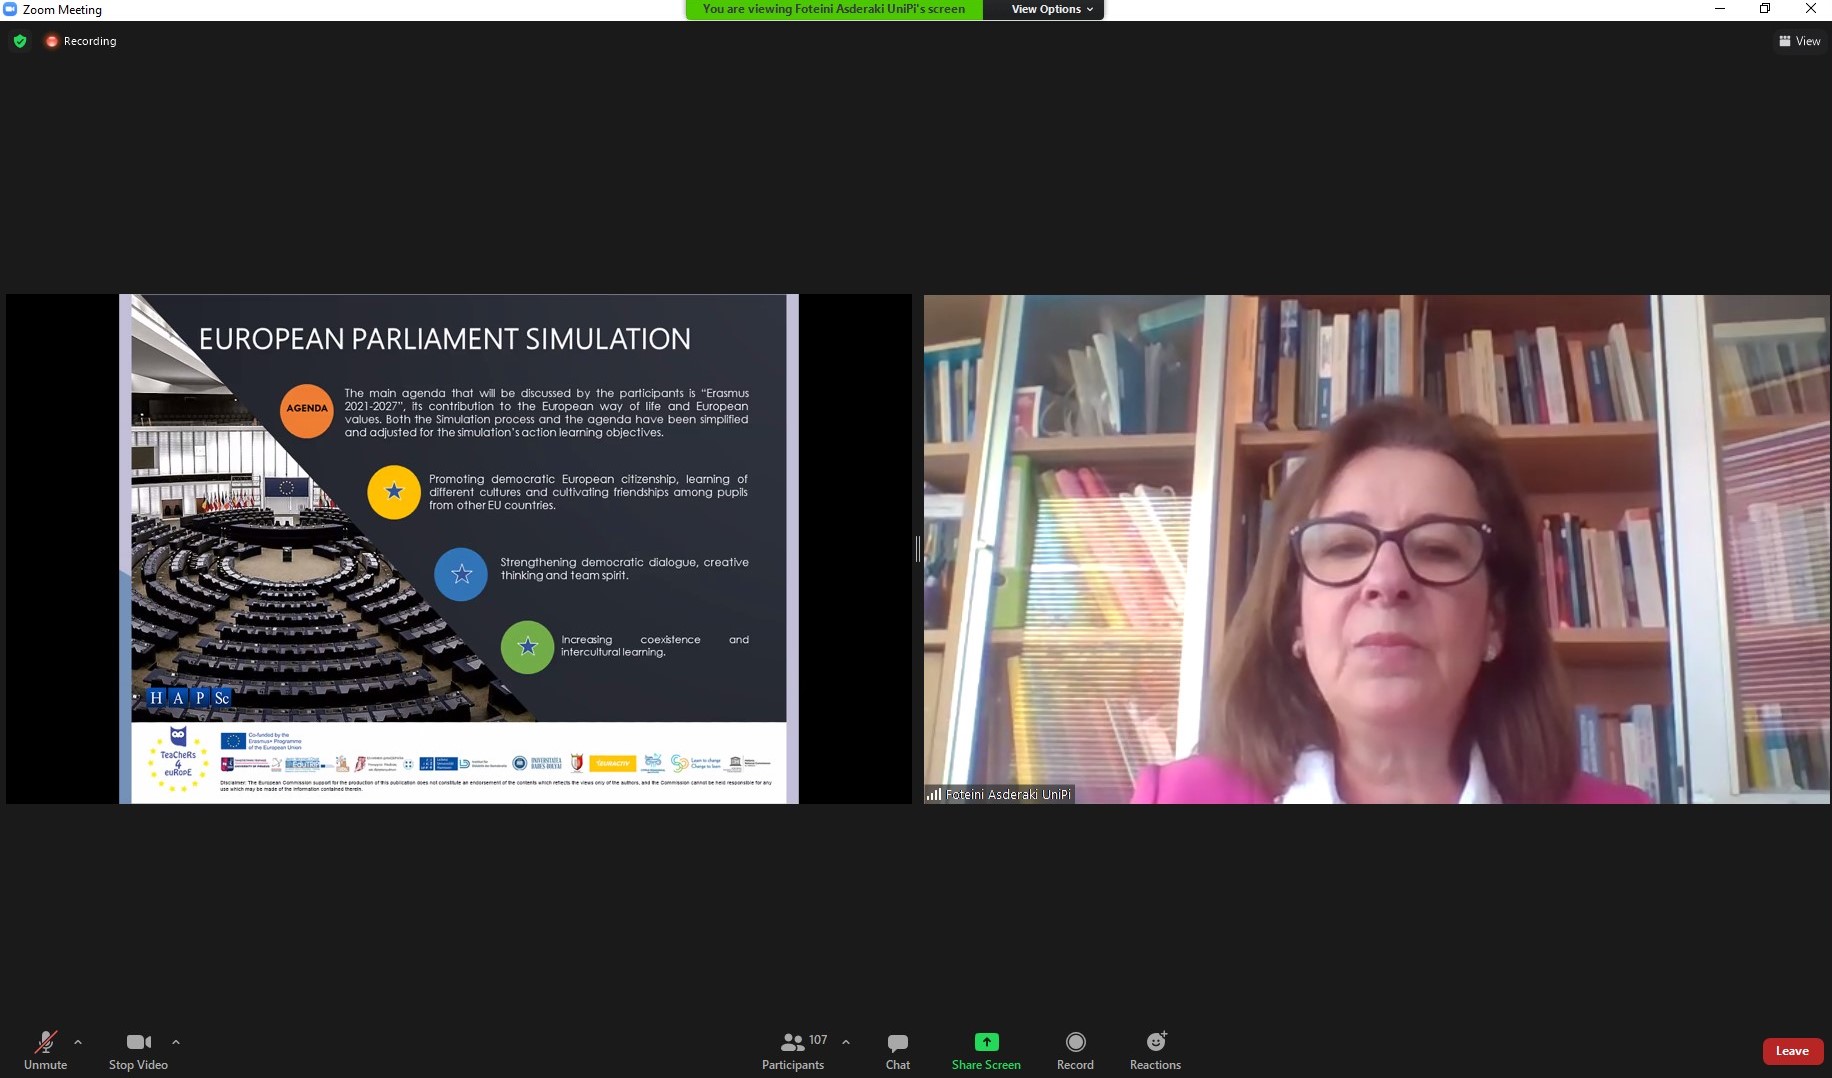Viewport: 1832px width, 1078px height.
Task: Open the View layout menu
Action: (1799, 41)
